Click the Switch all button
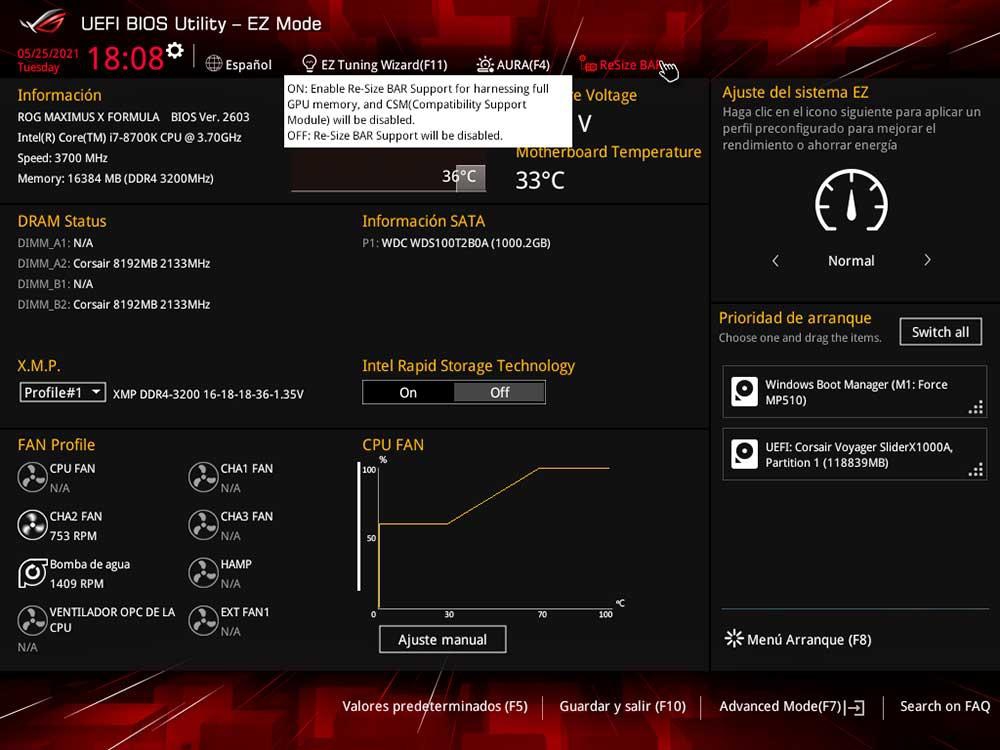Viewport: 1000px width, 750px height. (x=941, y=332)
